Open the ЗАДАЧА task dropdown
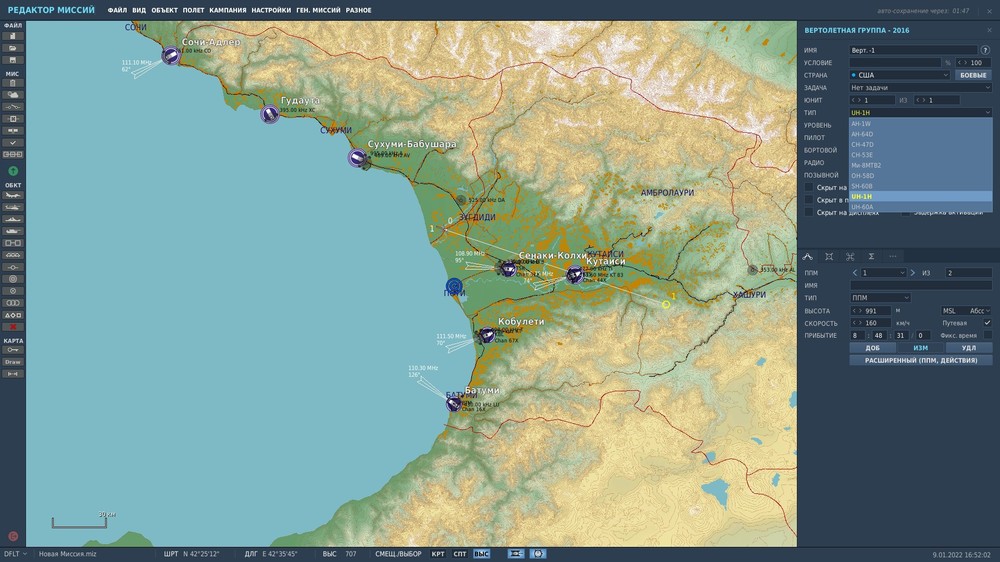 point(920,87)
